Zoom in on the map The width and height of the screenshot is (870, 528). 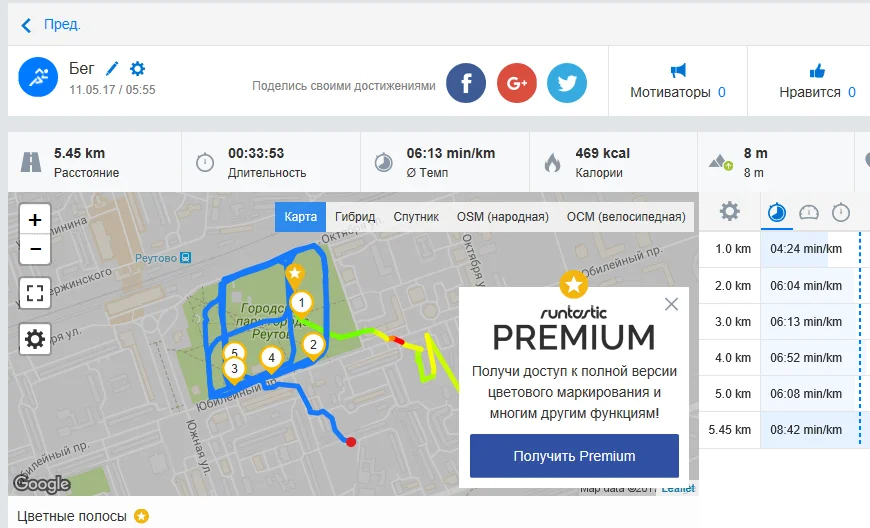pos(35,220)
